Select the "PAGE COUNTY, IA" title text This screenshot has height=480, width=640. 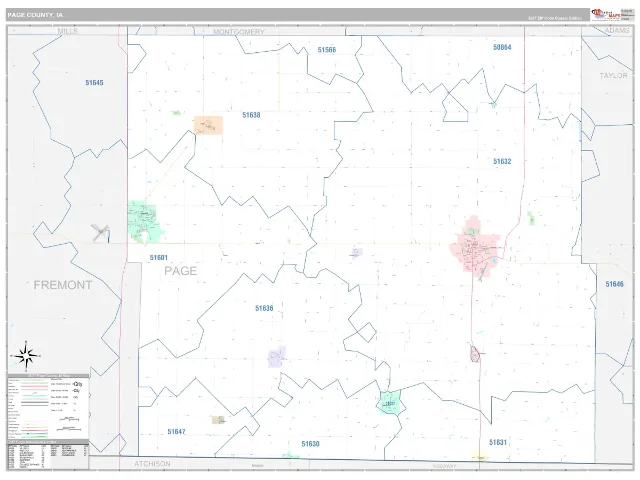tap(35, 15)
